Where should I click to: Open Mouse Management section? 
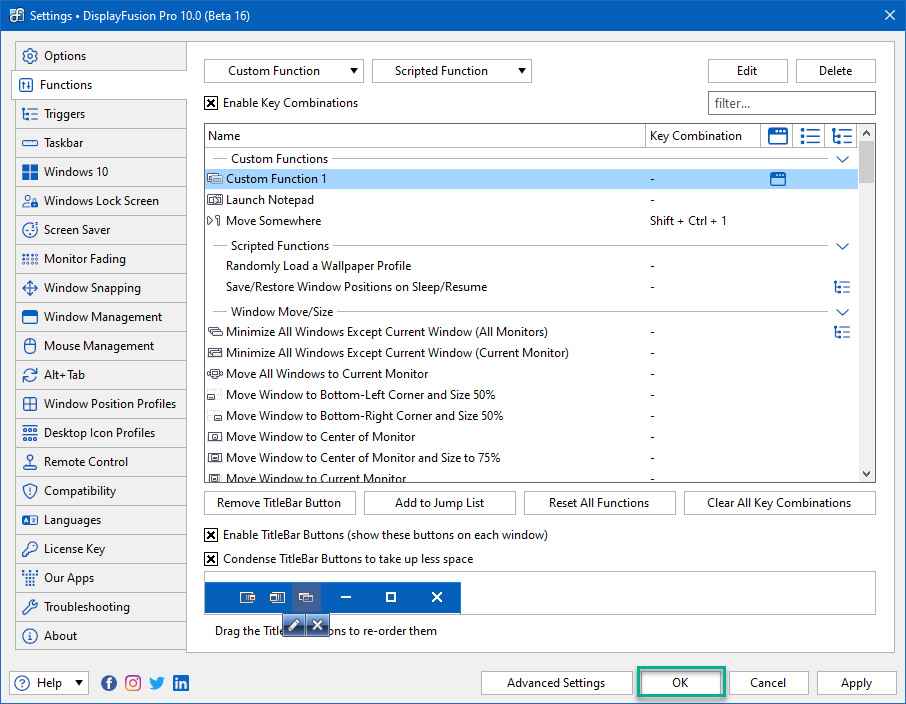click(x=101, y=346)
